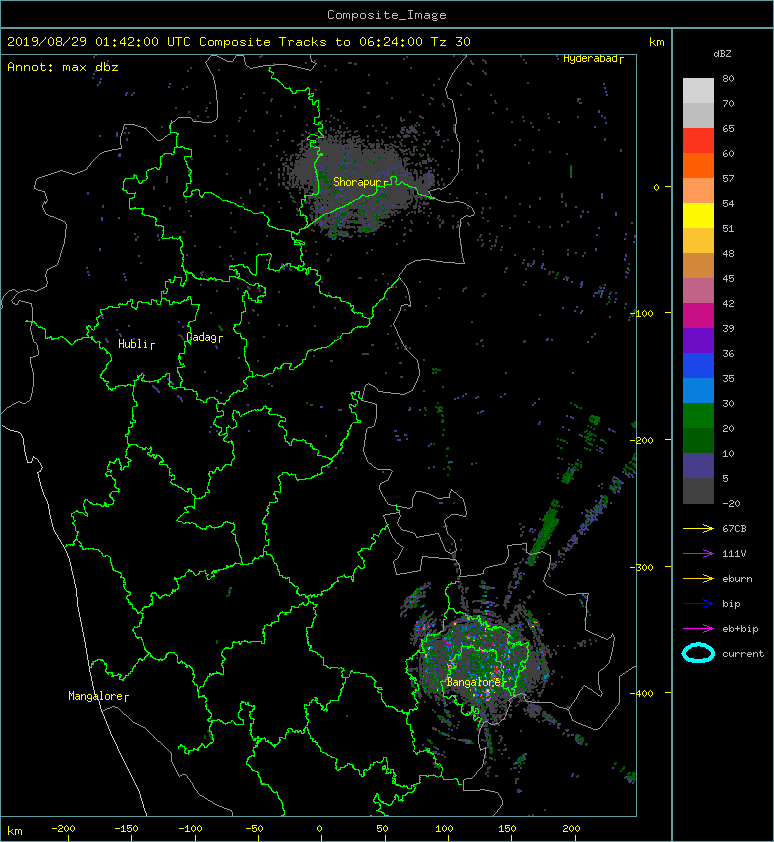774x842 pixels.
Task: Click the km label at top right
Action: click(656, 42)
